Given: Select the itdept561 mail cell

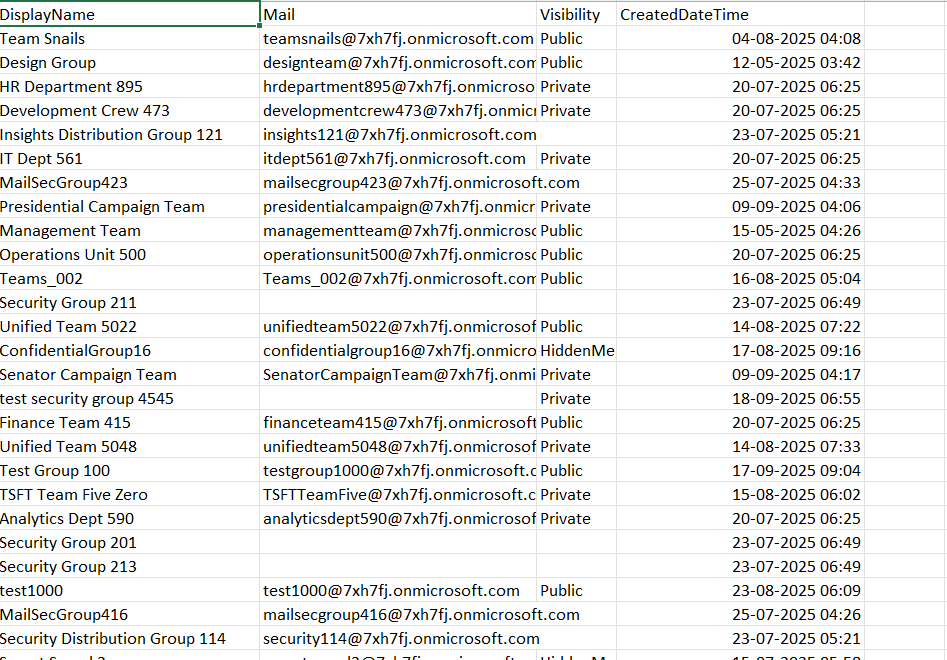Looking at the screenshot, I should click(x=397, y=159).
